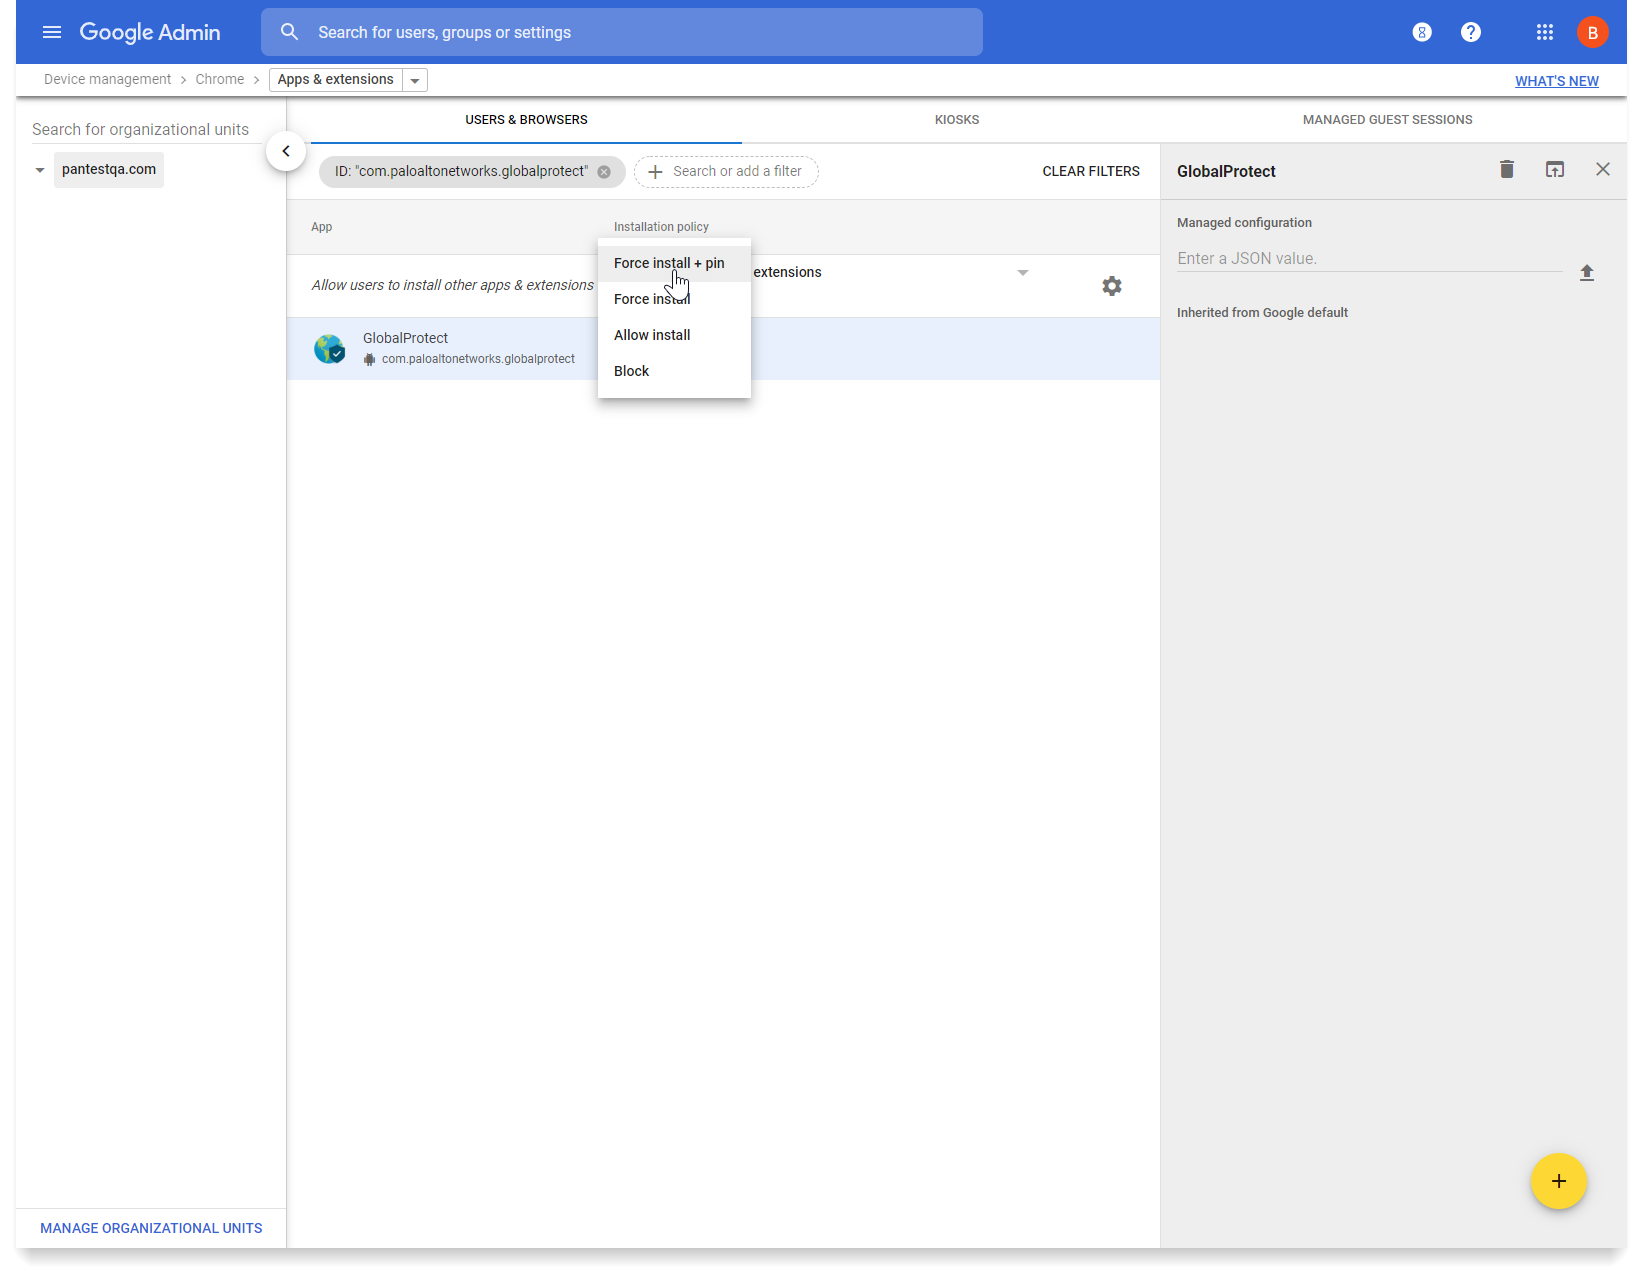This screenshot has width=1643, height=1280.
Task: Click the yellow add app button
Action: pos(1558,1181)
